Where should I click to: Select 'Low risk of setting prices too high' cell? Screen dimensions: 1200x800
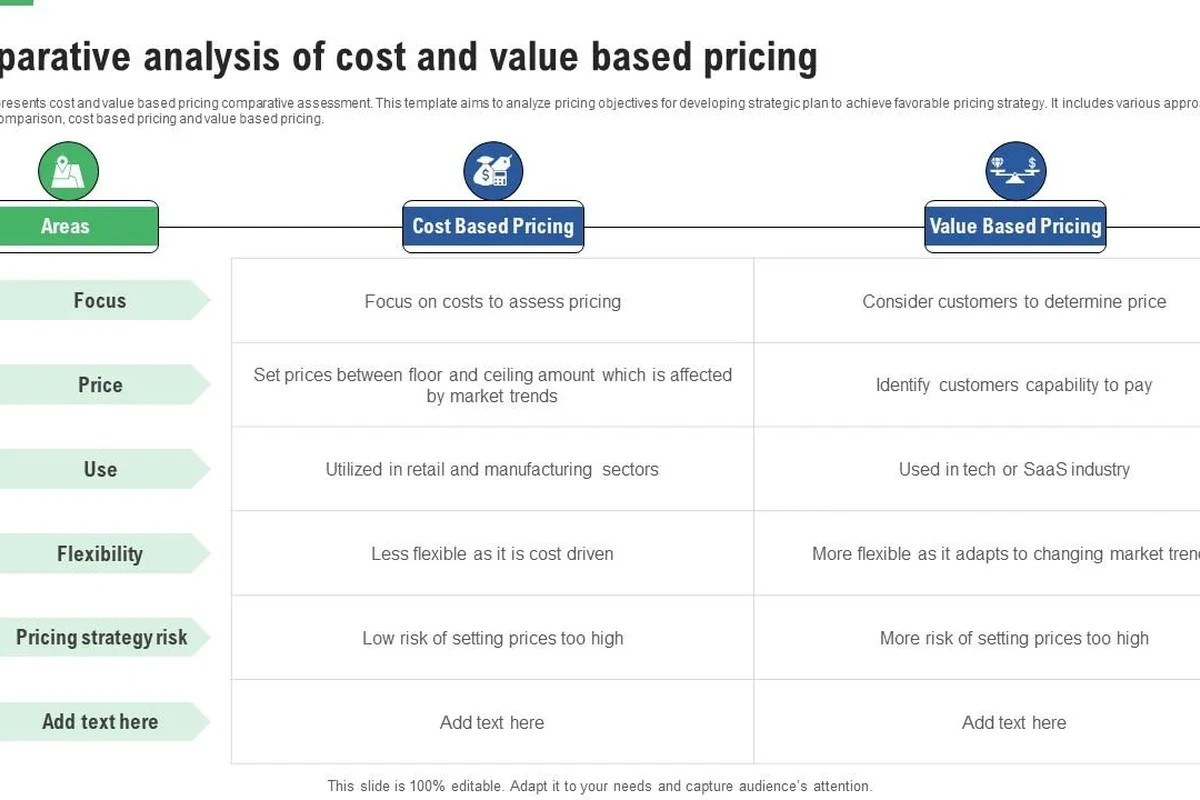[x=493, y=638]
